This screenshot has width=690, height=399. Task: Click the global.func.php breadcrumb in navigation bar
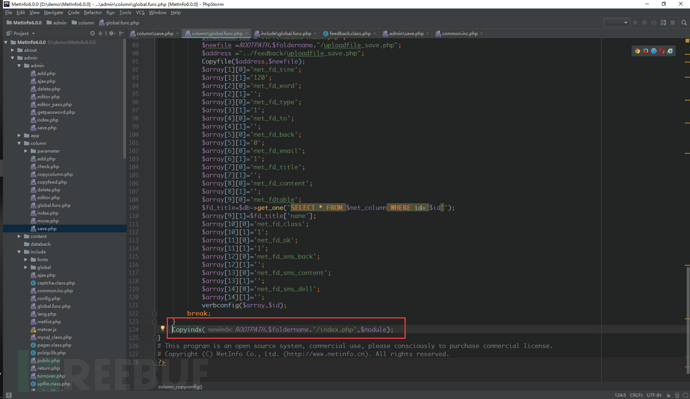(119, 23)
